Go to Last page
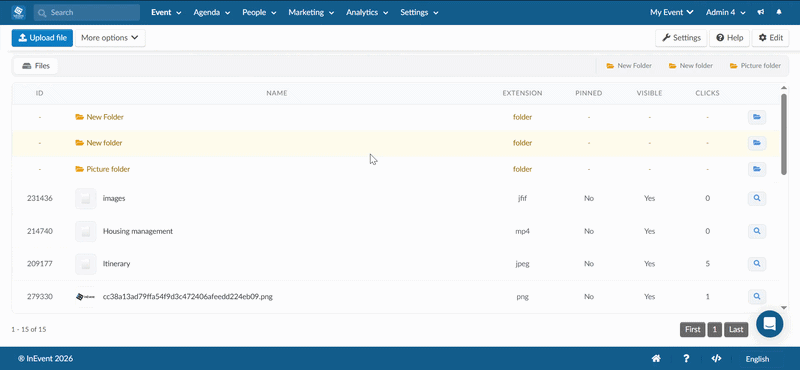 click(x=736, y=330)
